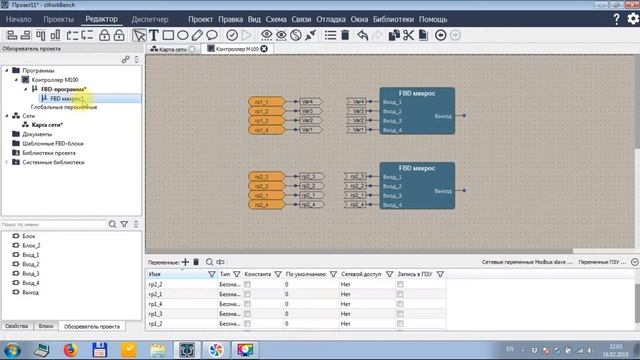Click the trash delete icon in toolbar
640x360 pixels.
[345, 35]
